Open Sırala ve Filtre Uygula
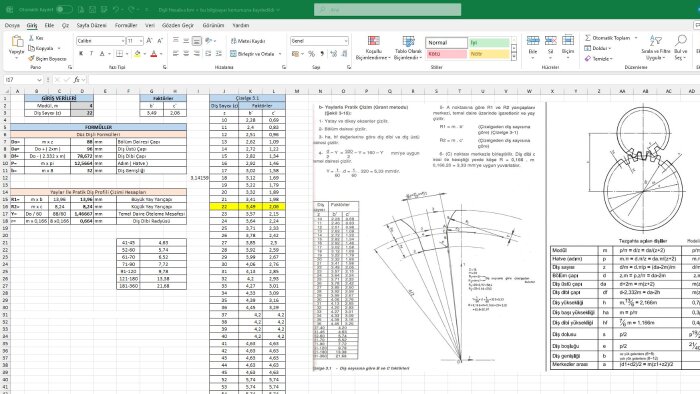The height and width of the screenshot is (394, 700). tap(655, 47)
